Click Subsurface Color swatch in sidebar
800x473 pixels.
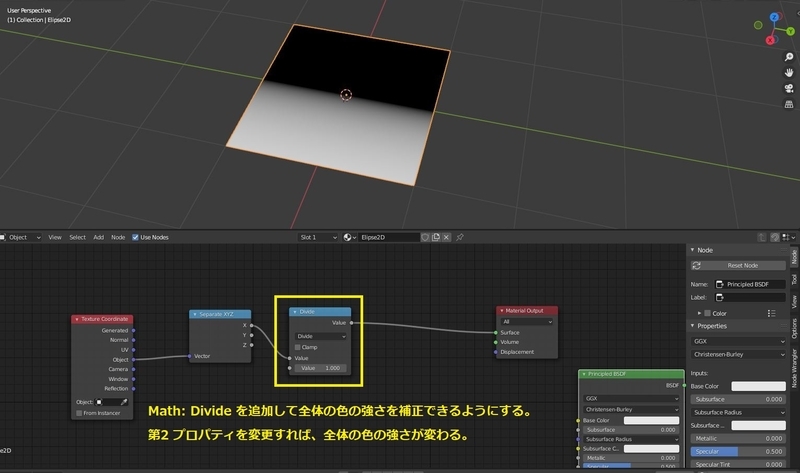point(759,426)
